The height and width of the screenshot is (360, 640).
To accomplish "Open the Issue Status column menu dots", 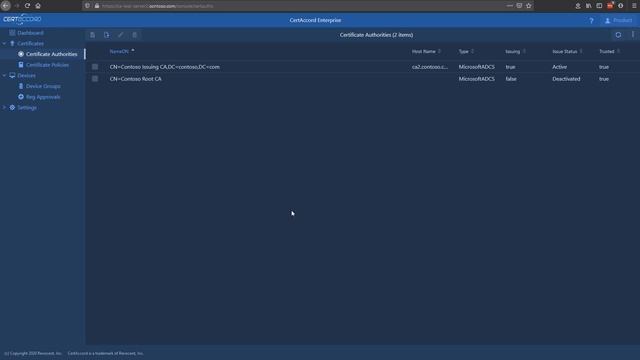I will coord(581,51).
